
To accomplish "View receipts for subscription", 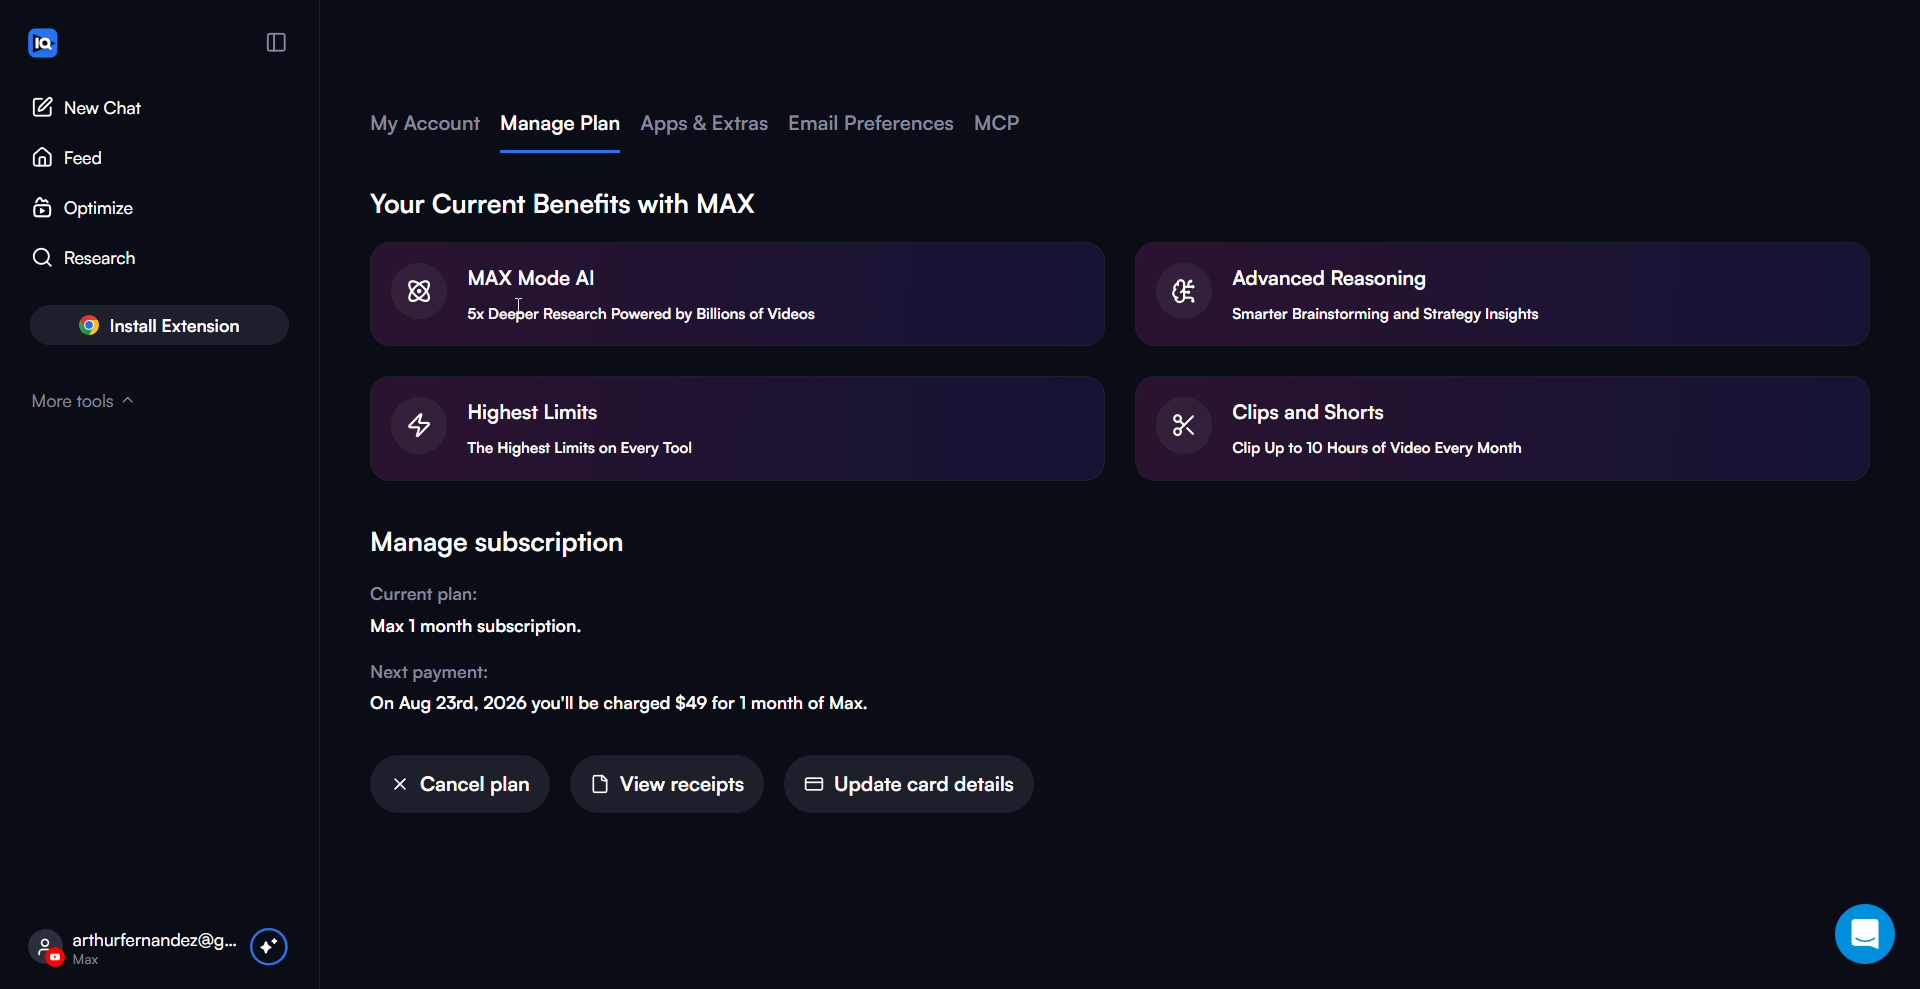I will coord(667,784).
